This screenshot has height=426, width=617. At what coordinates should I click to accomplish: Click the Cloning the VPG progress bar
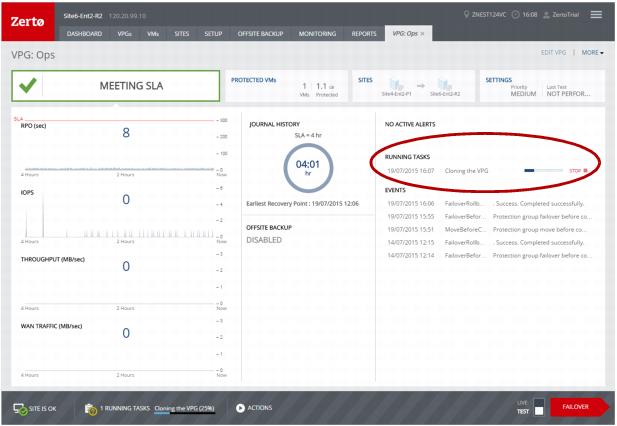click(543, 171)
